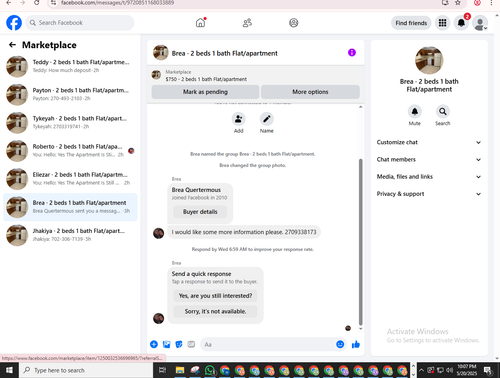
Task: Attach a photo using the image icon
Action: tap(166, 344)
